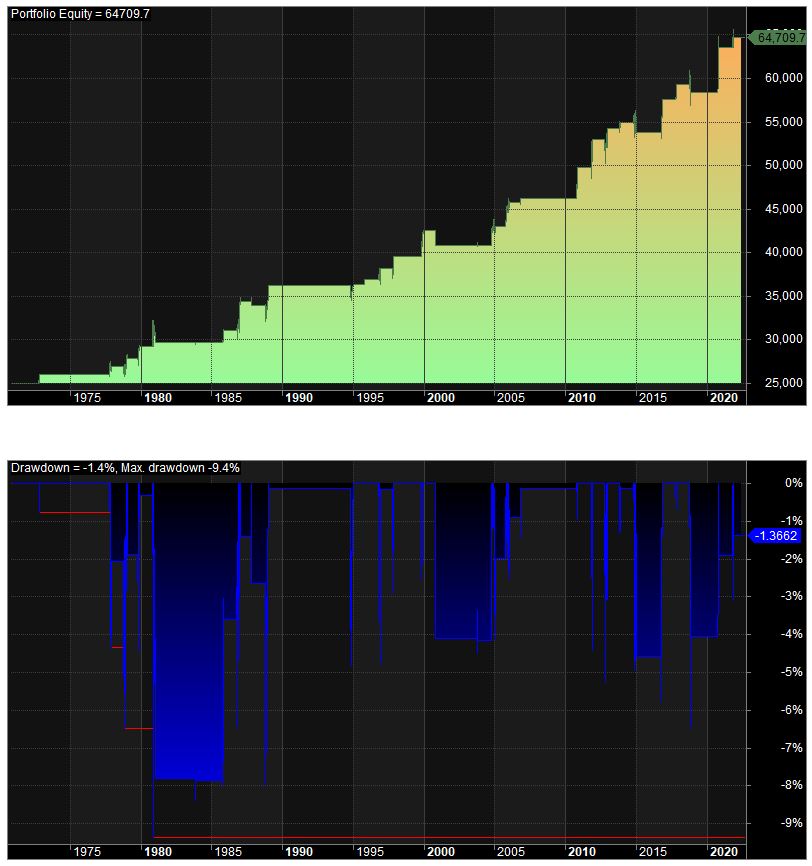Click the 0% label on the drawdown axis
Image resolution: width=812 pixels, height=866 pixels.
794,483
